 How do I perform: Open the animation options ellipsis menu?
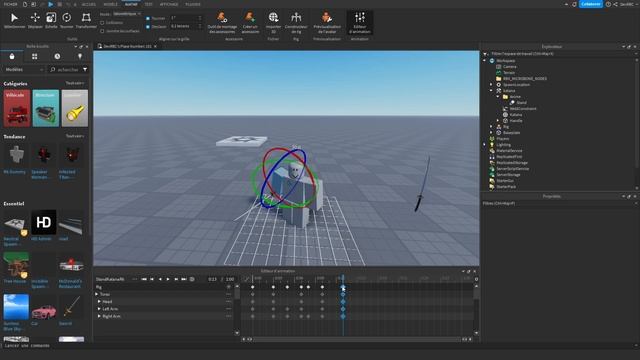pyautogui.click(x=134, y=279)
